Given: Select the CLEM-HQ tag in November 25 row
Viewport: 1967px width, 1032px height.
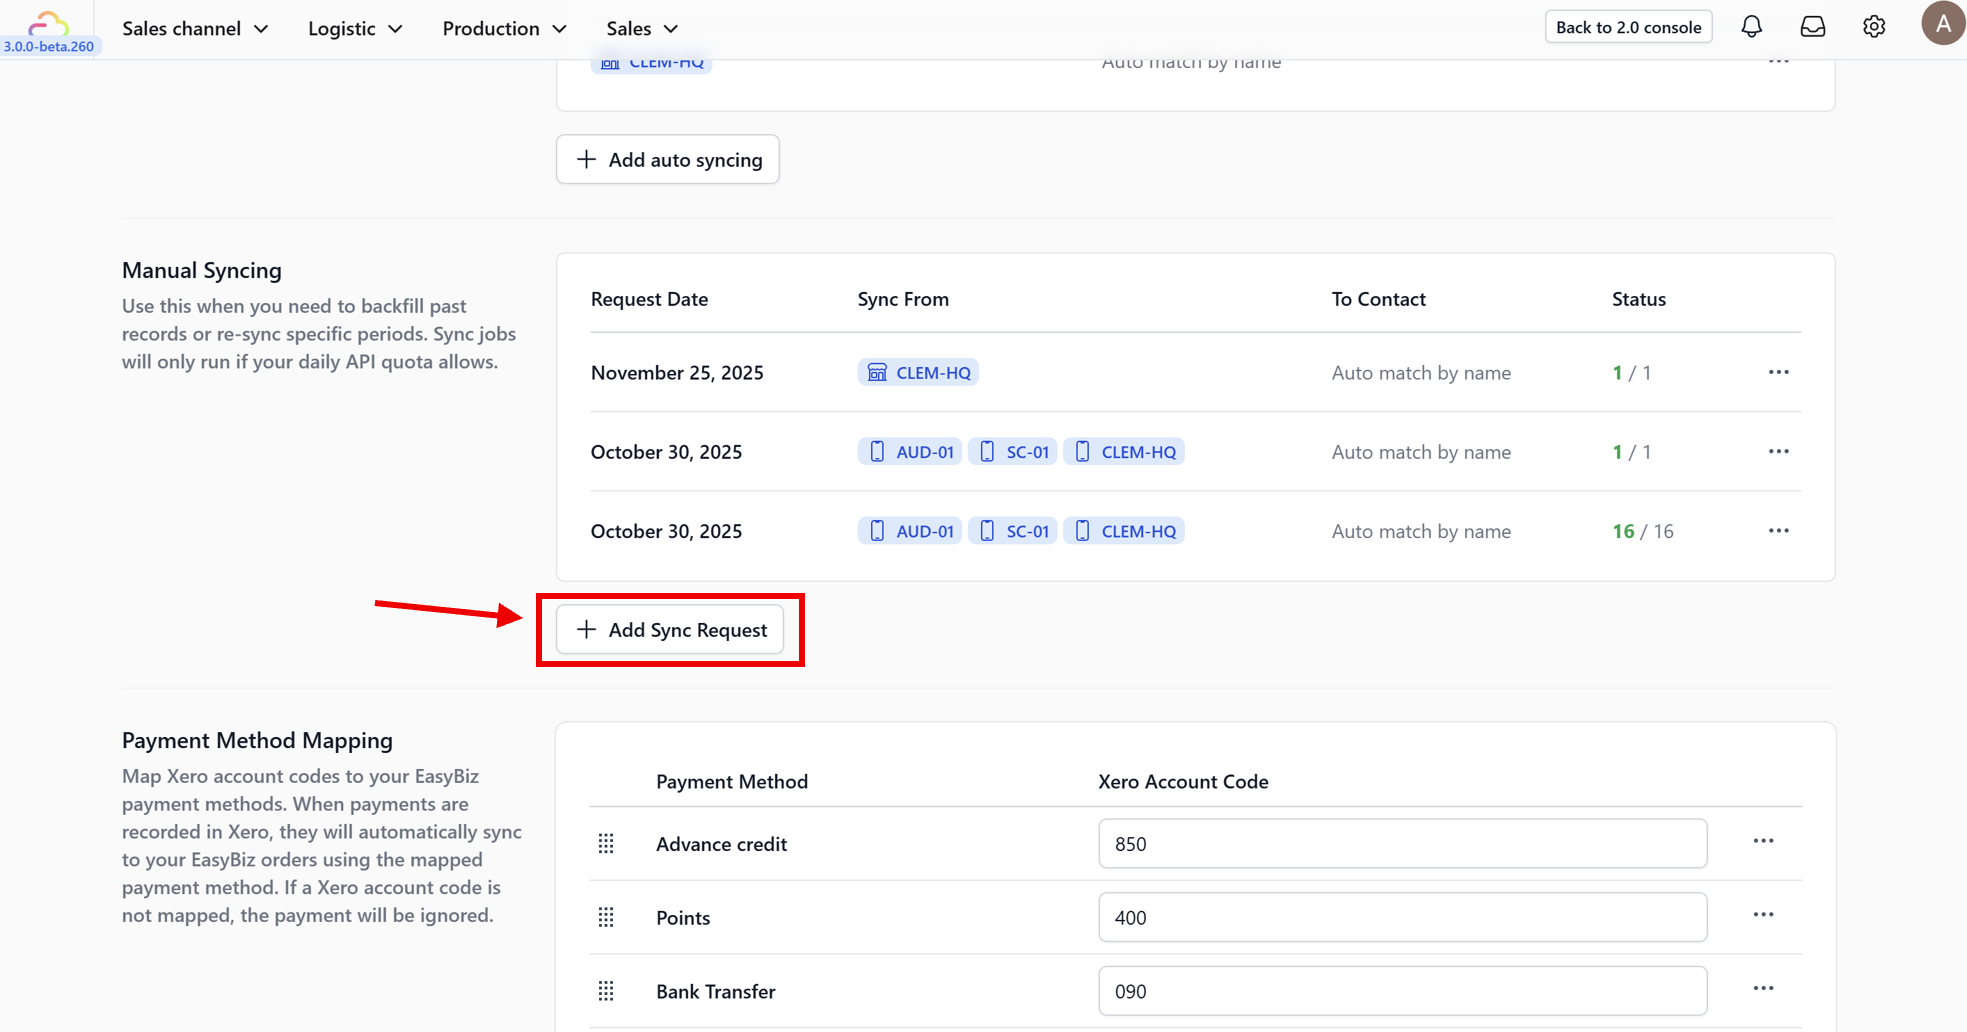Looking at the screenshot, I should coord(918,372).
